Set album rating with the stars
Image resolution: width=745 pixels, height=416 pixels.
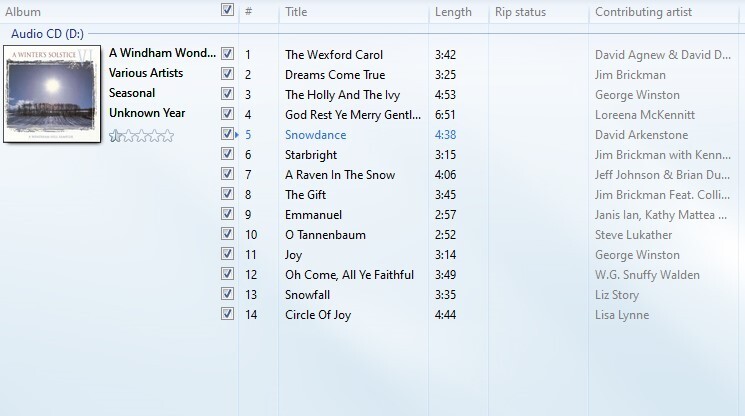(x=142, y=136)
